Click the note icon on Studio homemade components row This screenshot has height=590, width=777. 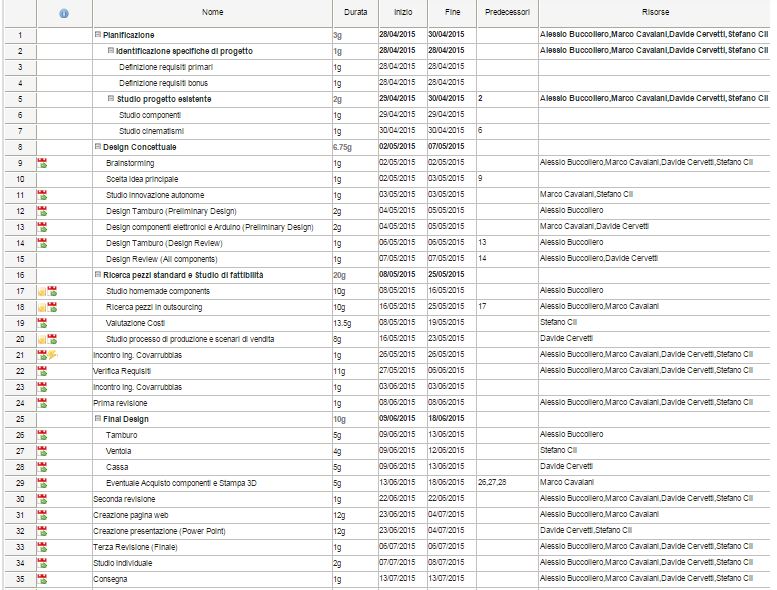click(x=42, y=292)
